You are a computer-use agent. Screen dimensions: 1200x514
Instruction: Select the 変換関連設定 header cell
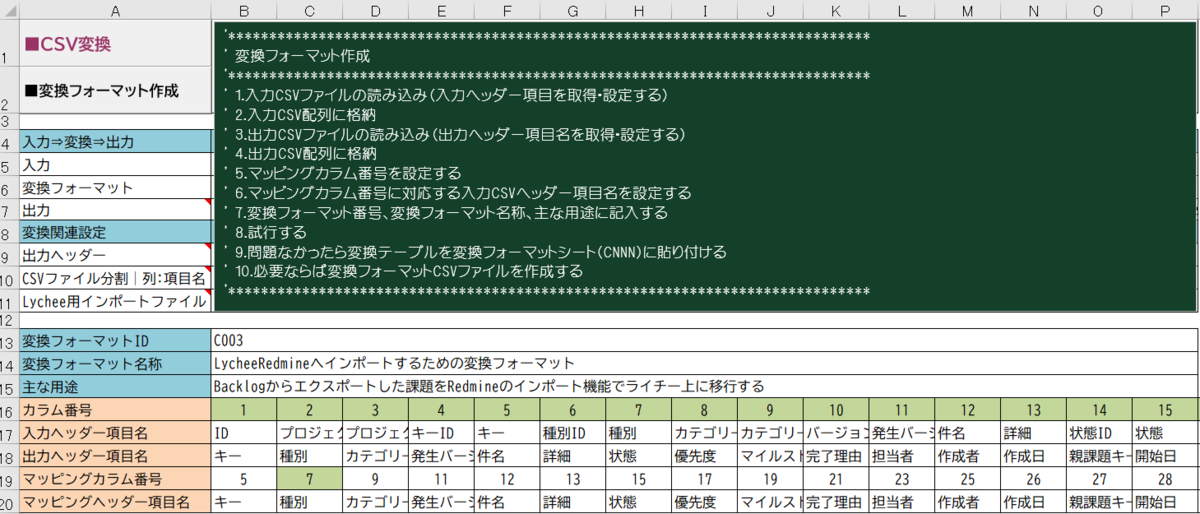[115, 233]
